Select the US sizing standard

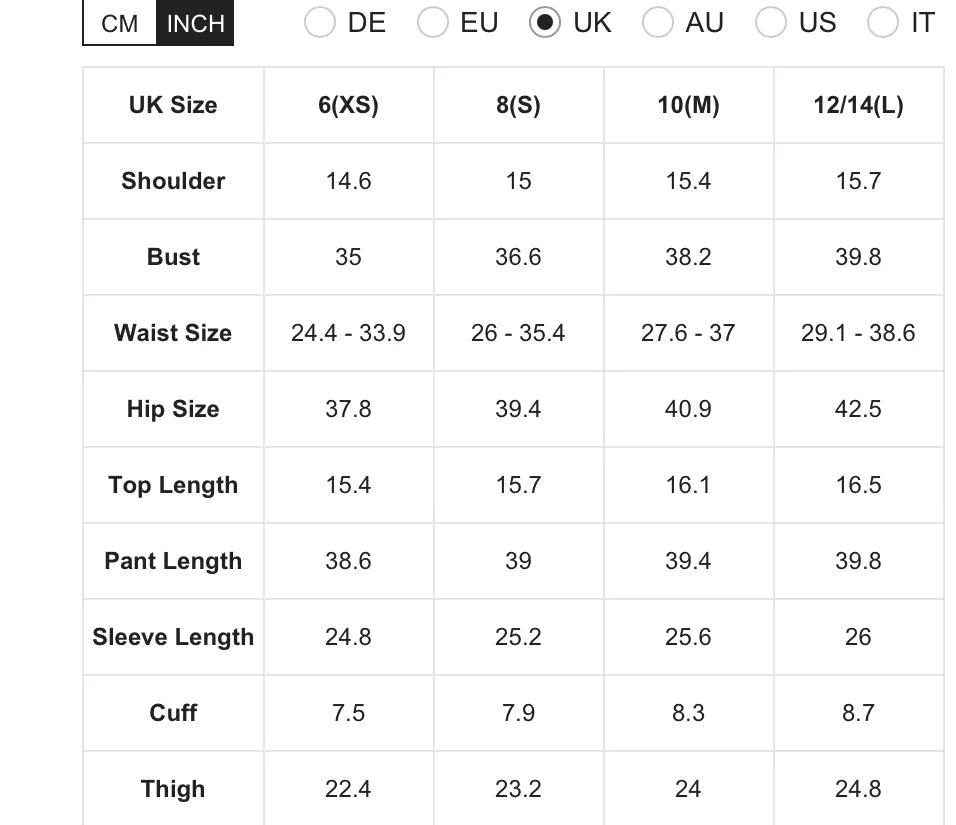coord(771,22)
